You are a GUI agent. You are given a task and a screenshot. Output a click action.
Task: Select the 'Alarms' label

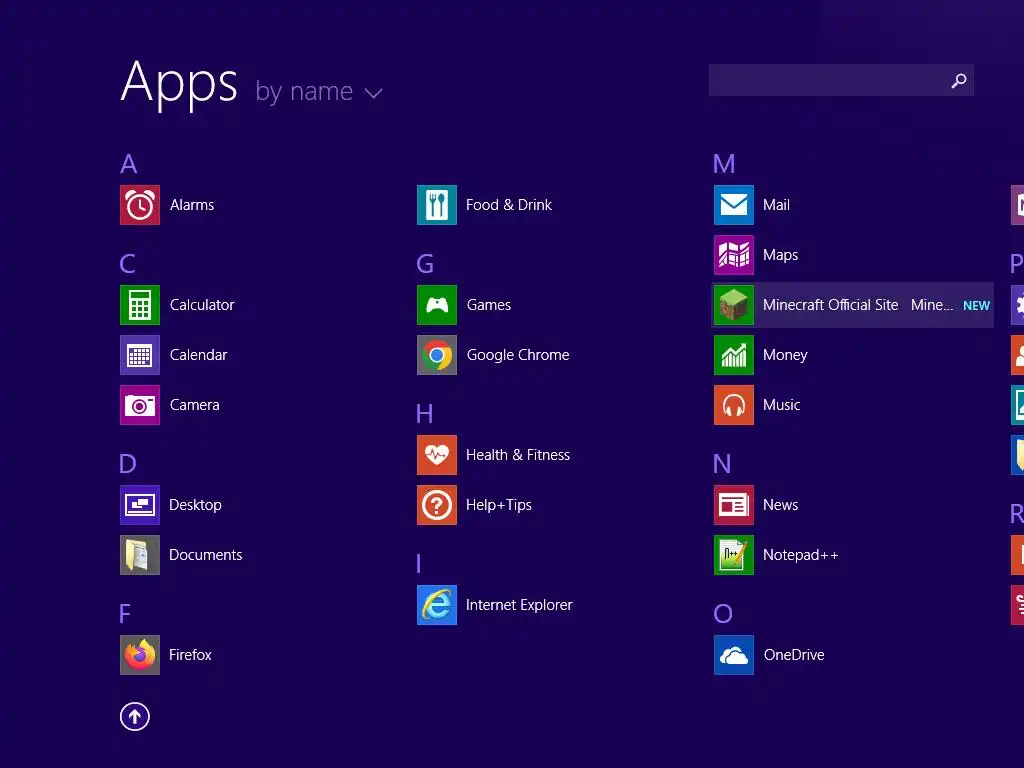192,205
